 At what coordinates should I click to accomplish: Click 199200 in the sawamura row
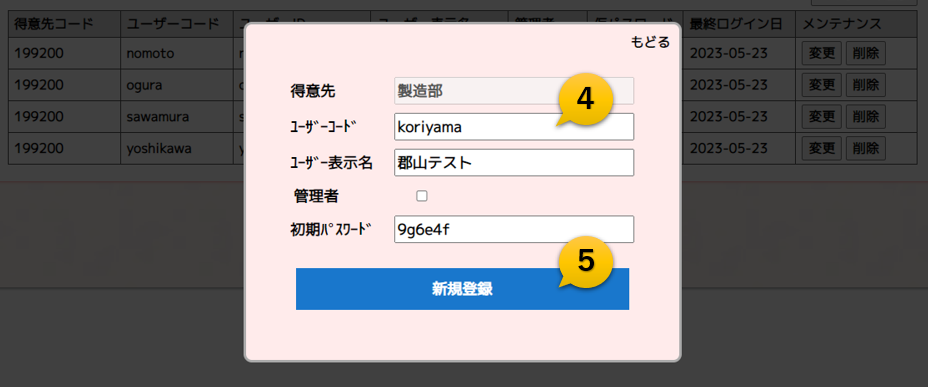pos(39,117)
